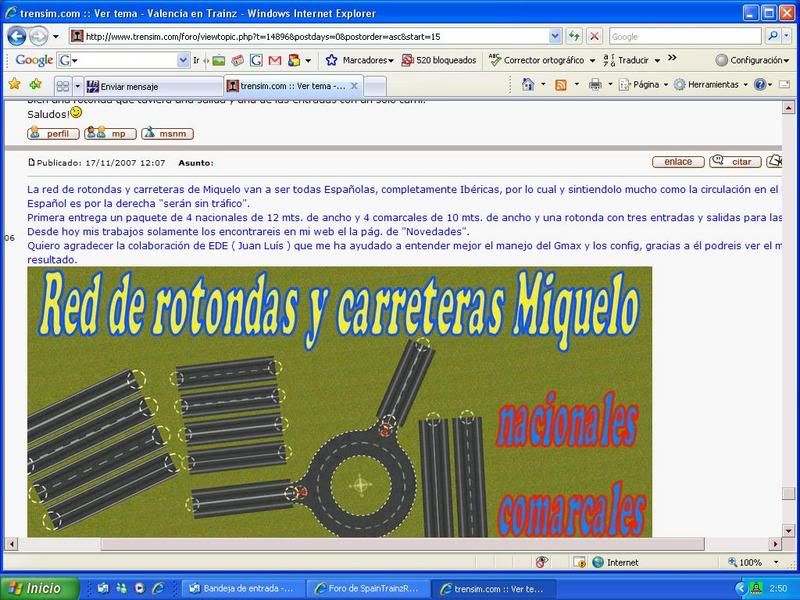Screen dimensions: 800x600
Task: Go back with the Back arrow button
Action: (x=16, y=36)
